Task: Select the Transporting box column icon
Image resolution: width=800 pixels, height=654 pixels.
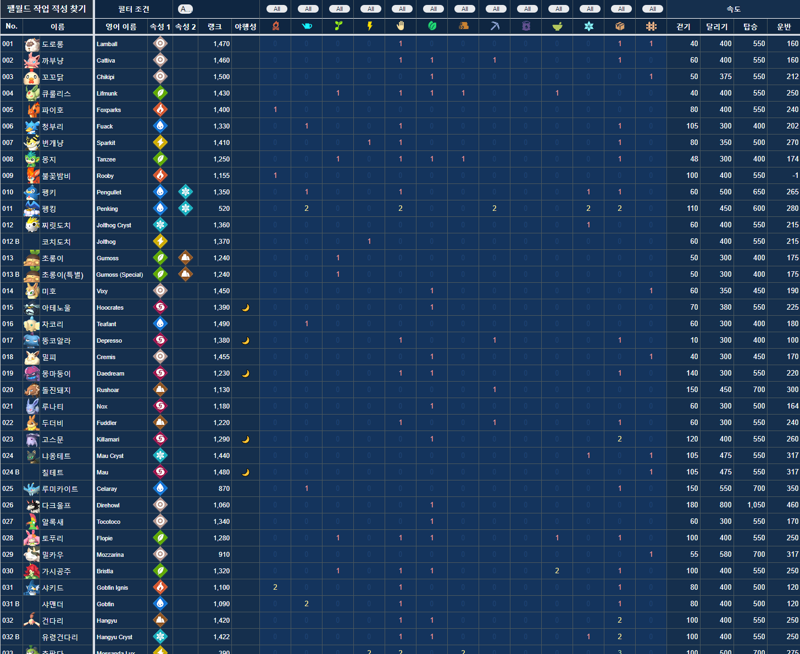Action: [x=620, y=26]
